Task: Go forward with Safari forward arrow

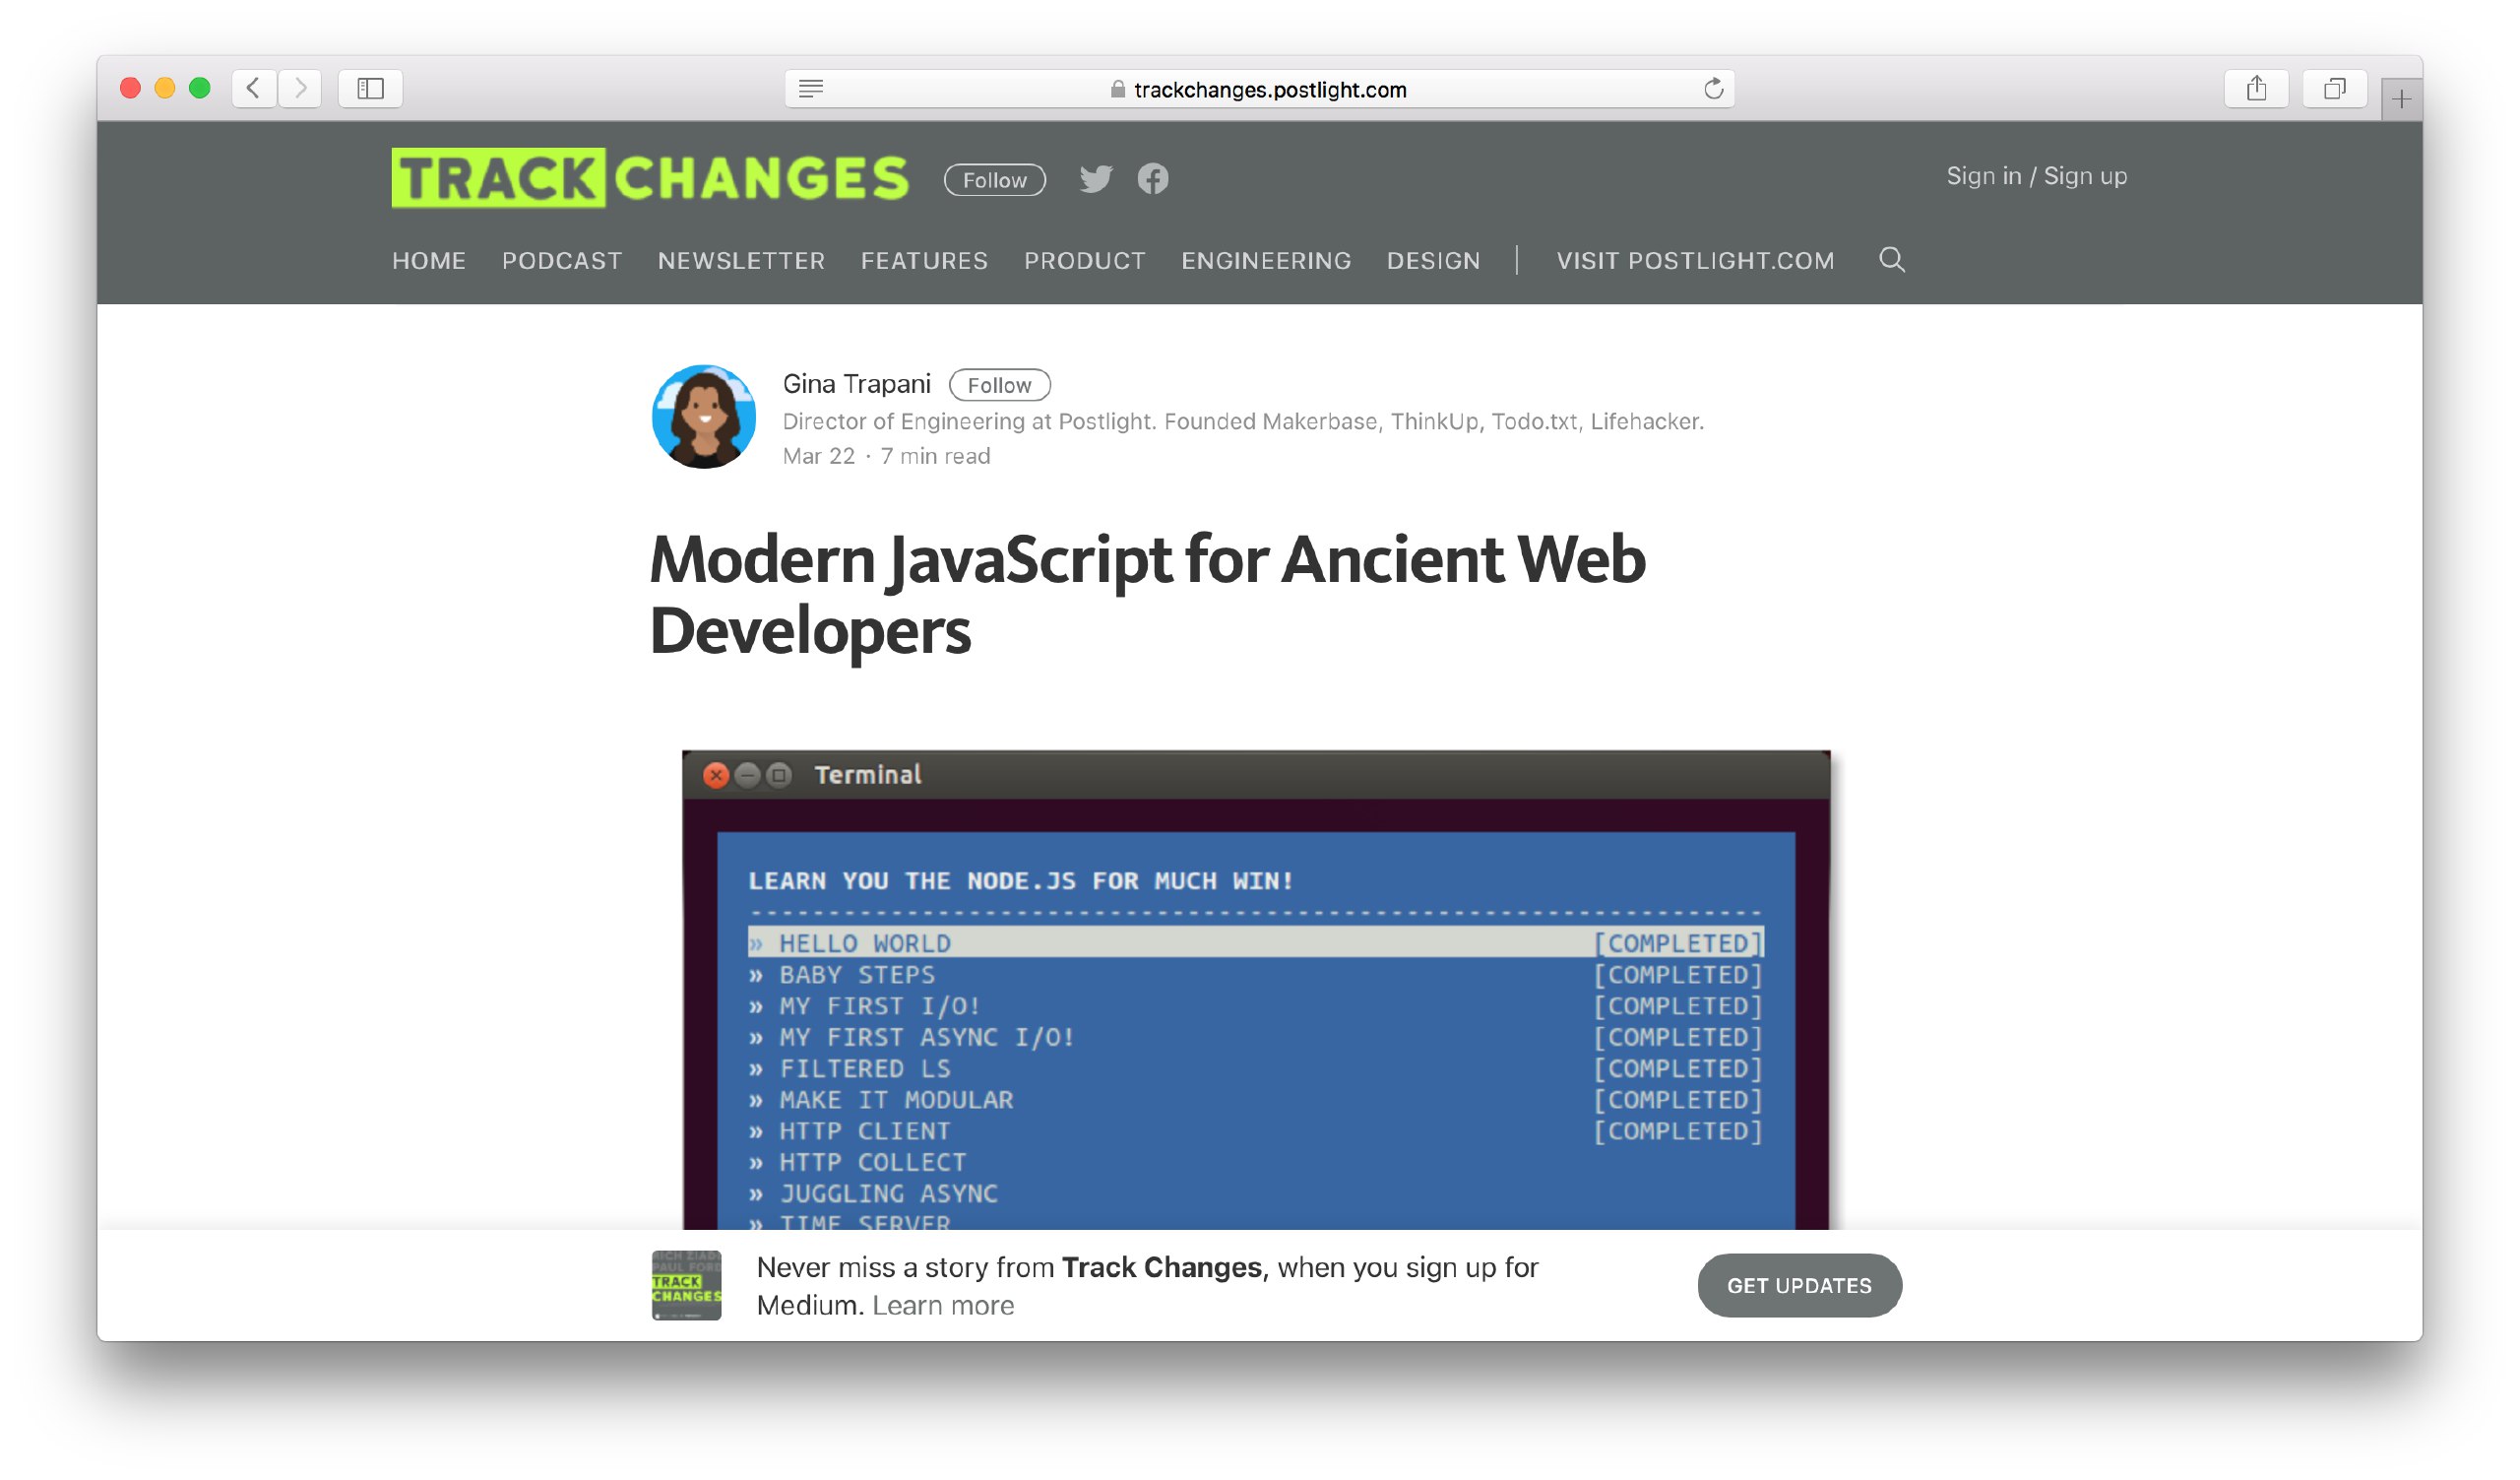Action: [x=300, y=88]
